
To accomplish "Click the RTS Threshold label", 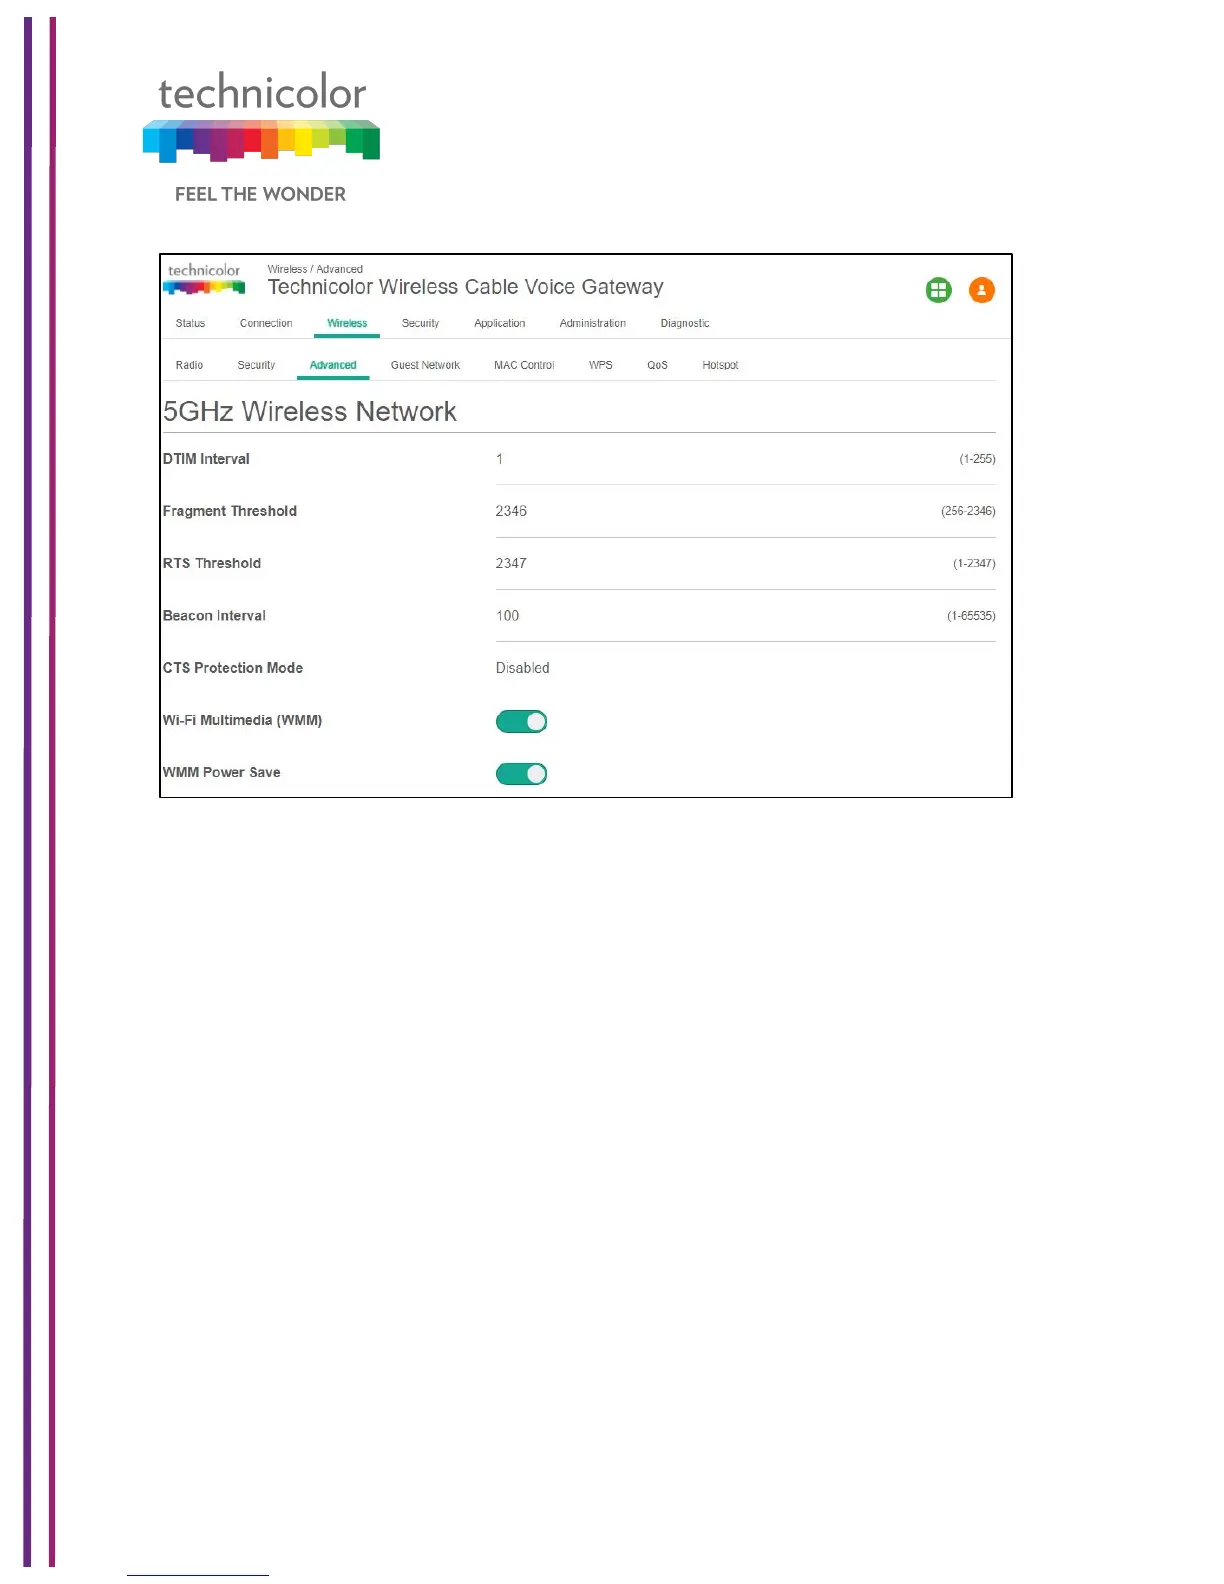I will click(x=212, y=563).
